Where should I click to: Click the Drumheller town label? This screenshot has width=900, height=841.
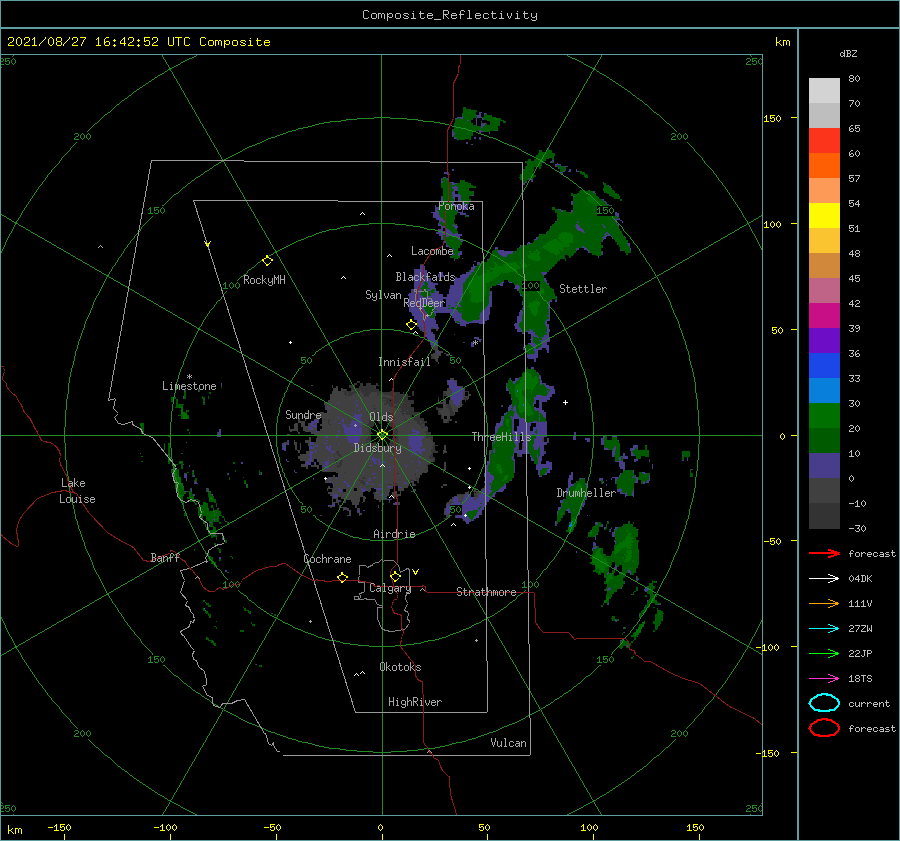[x=586, y=493]
